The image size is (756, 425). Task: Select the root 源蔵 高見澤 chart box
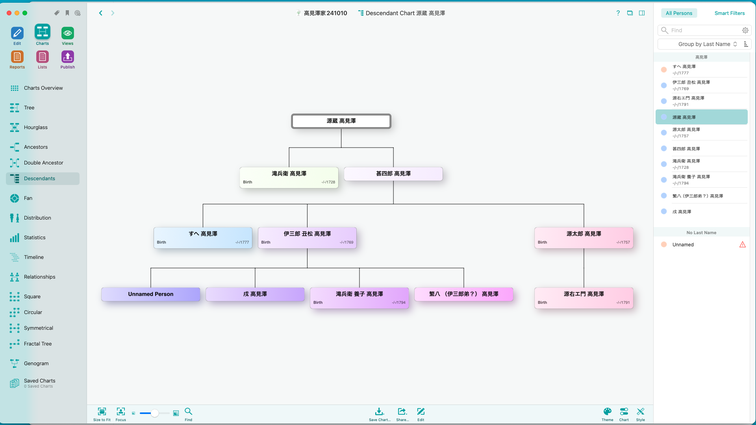point(341,121)
